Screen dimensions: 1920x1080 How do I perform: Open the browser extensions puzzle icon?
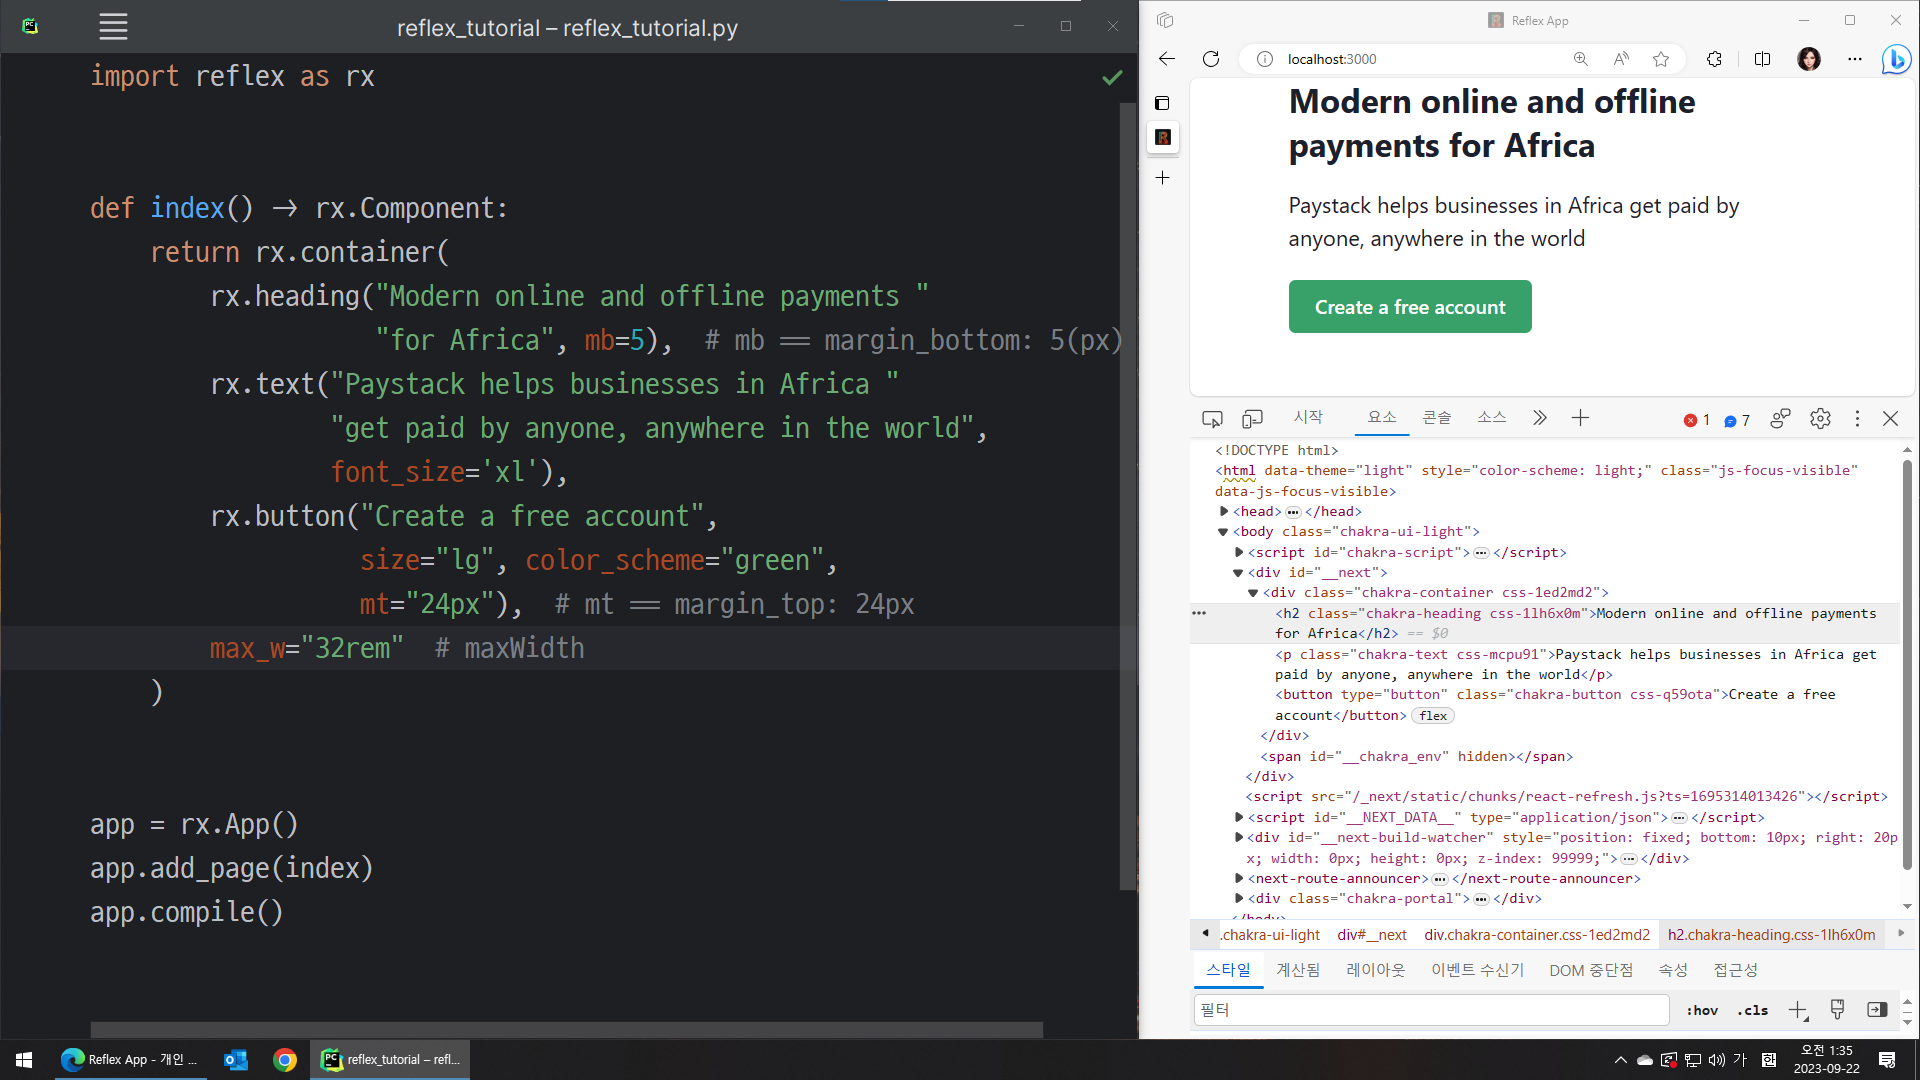(1714, 59)
